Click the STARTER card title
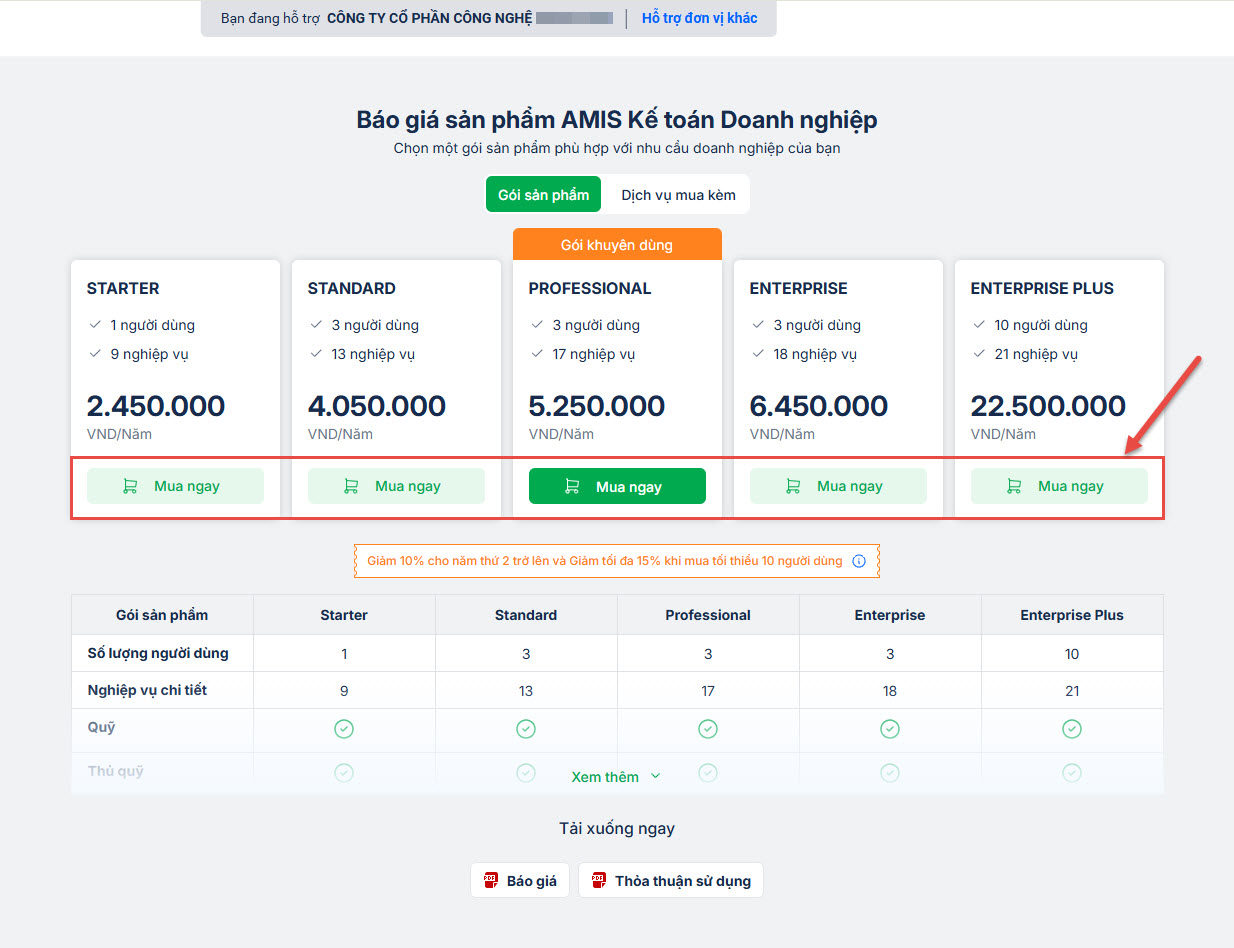 (123, 288)
